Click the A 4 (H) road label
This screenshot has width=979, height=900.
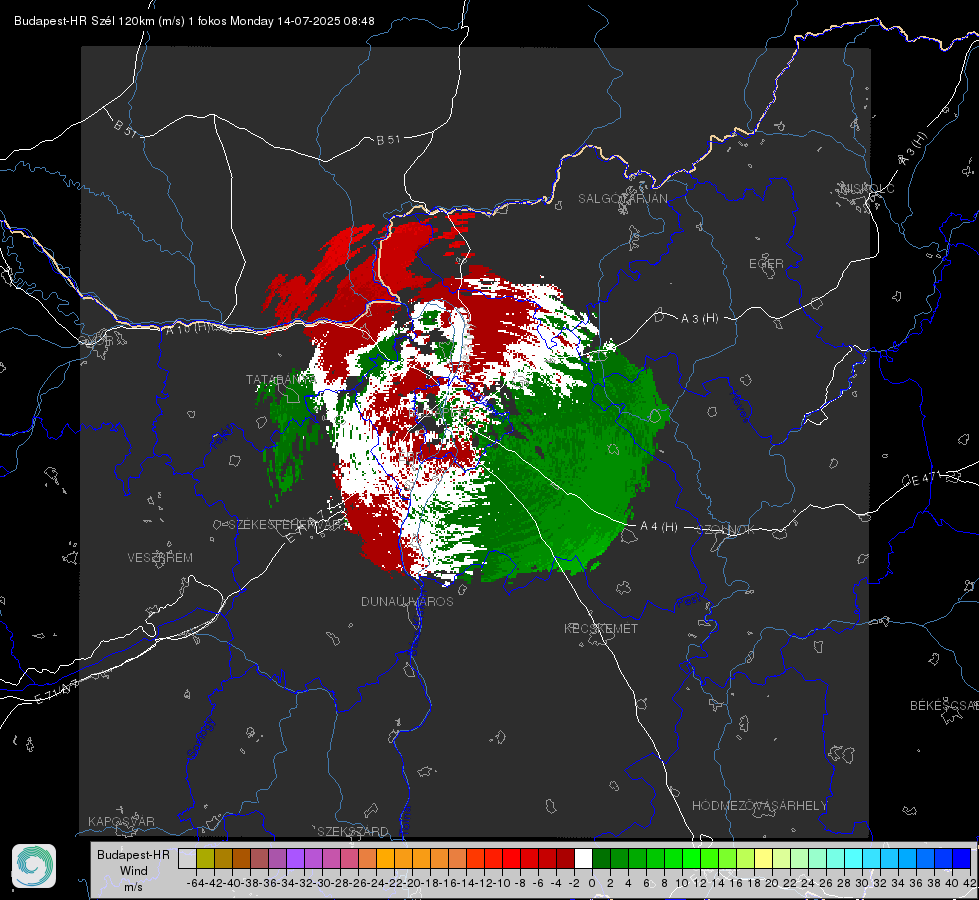659,527
